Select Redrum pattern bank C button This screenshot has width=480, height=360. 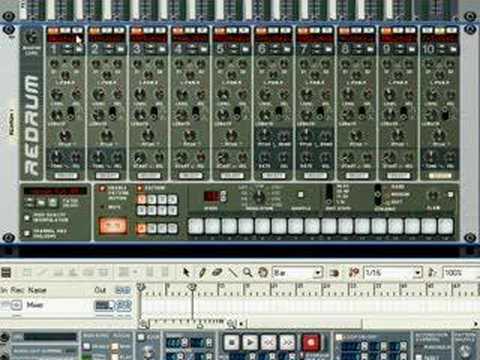click(x=162, y=228)
